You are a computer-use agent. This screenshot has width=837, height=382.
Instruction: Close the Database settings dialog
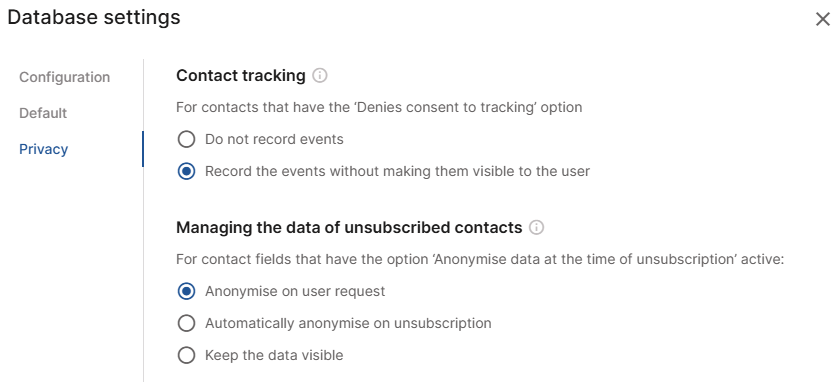(x=823, y=19)
